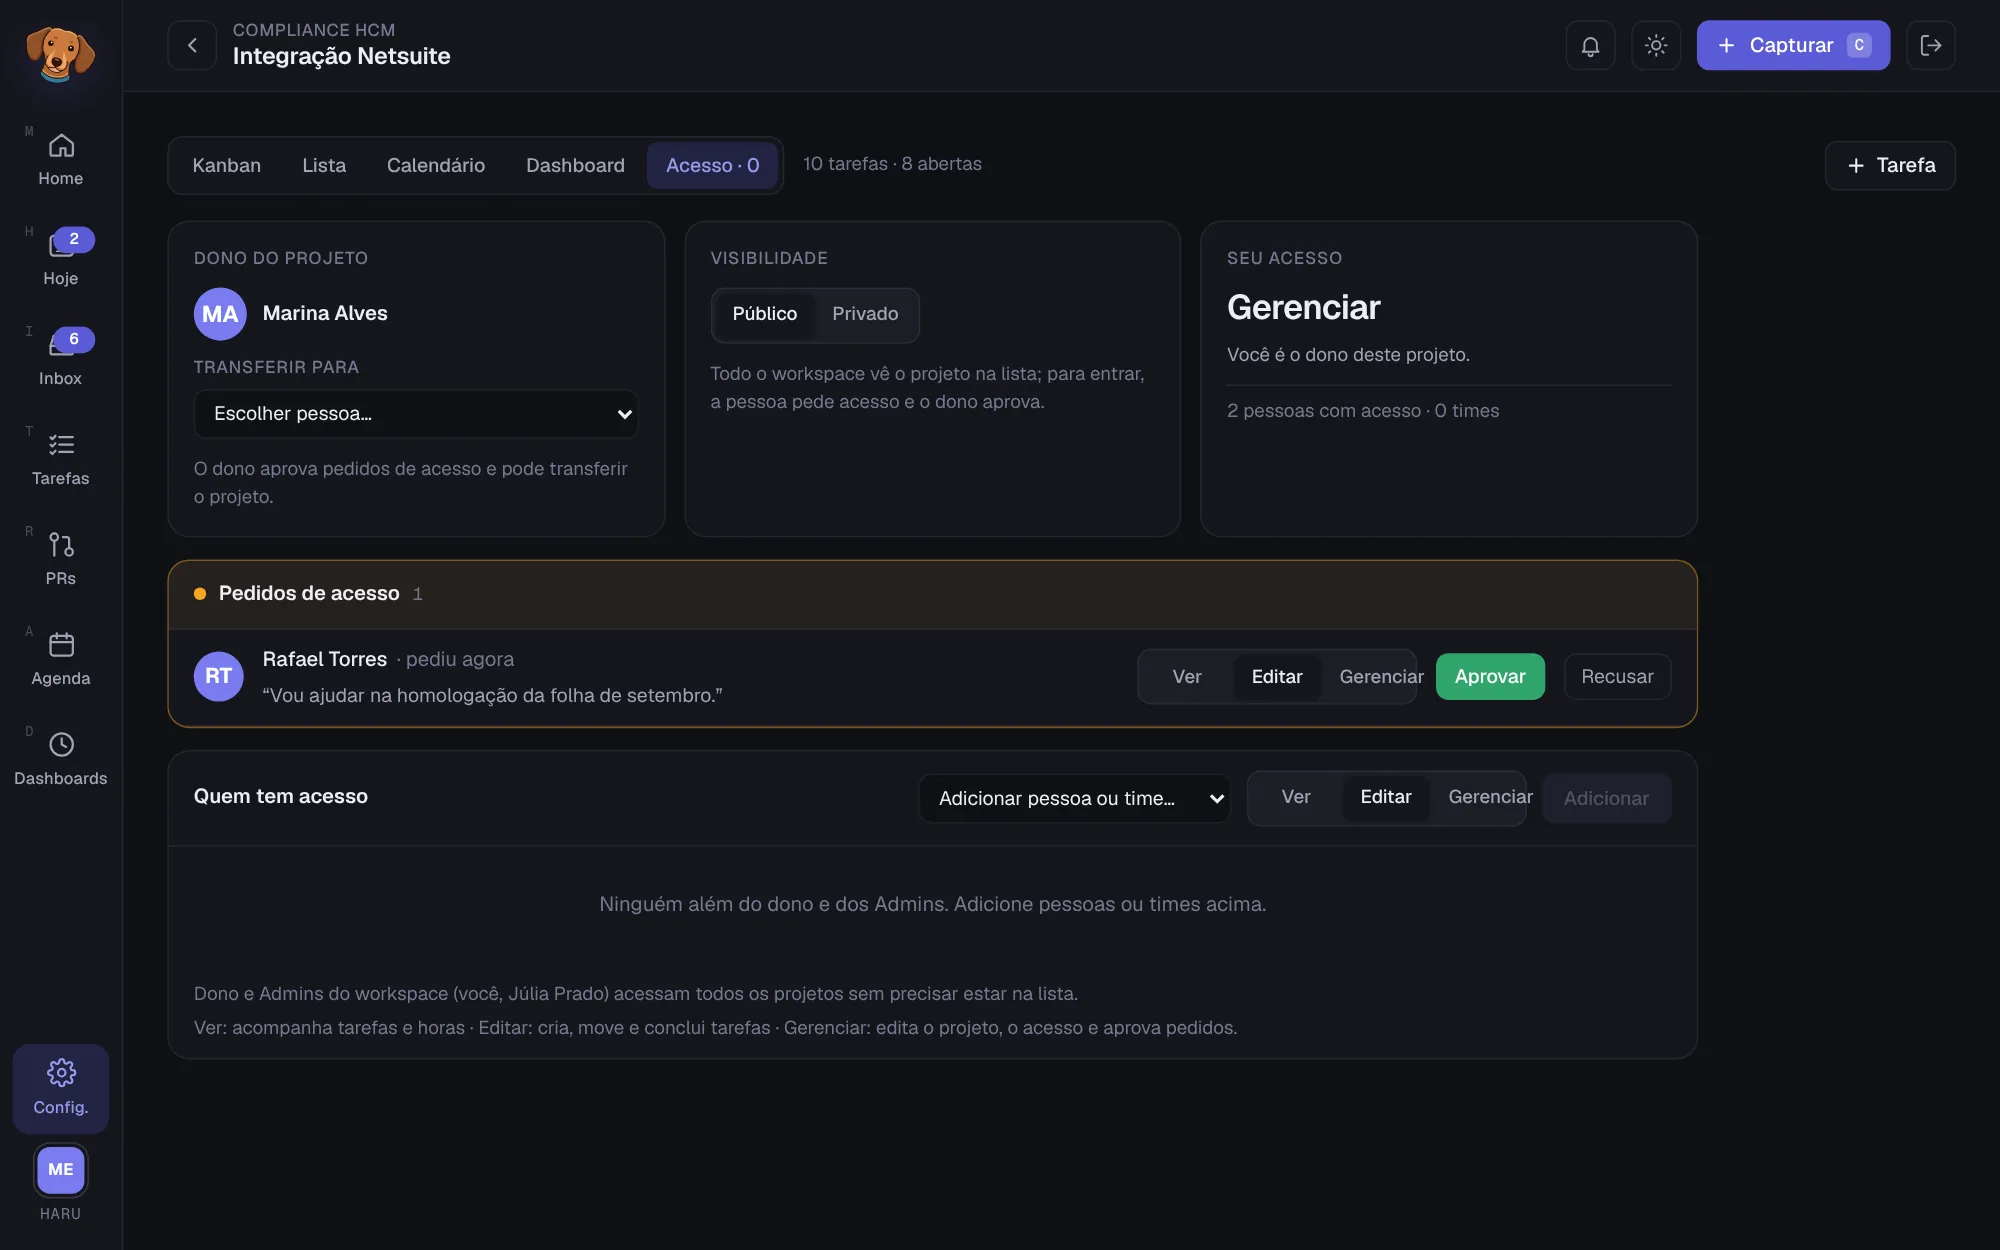Go back with the chevron arrow
The width and height of the screenshot is (2000, 1250).
point(192,45)
